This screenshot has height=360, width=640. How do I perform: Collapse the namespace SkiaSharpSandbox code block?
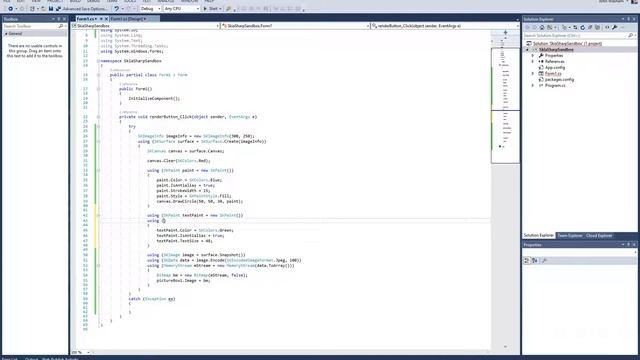(98, 61)
